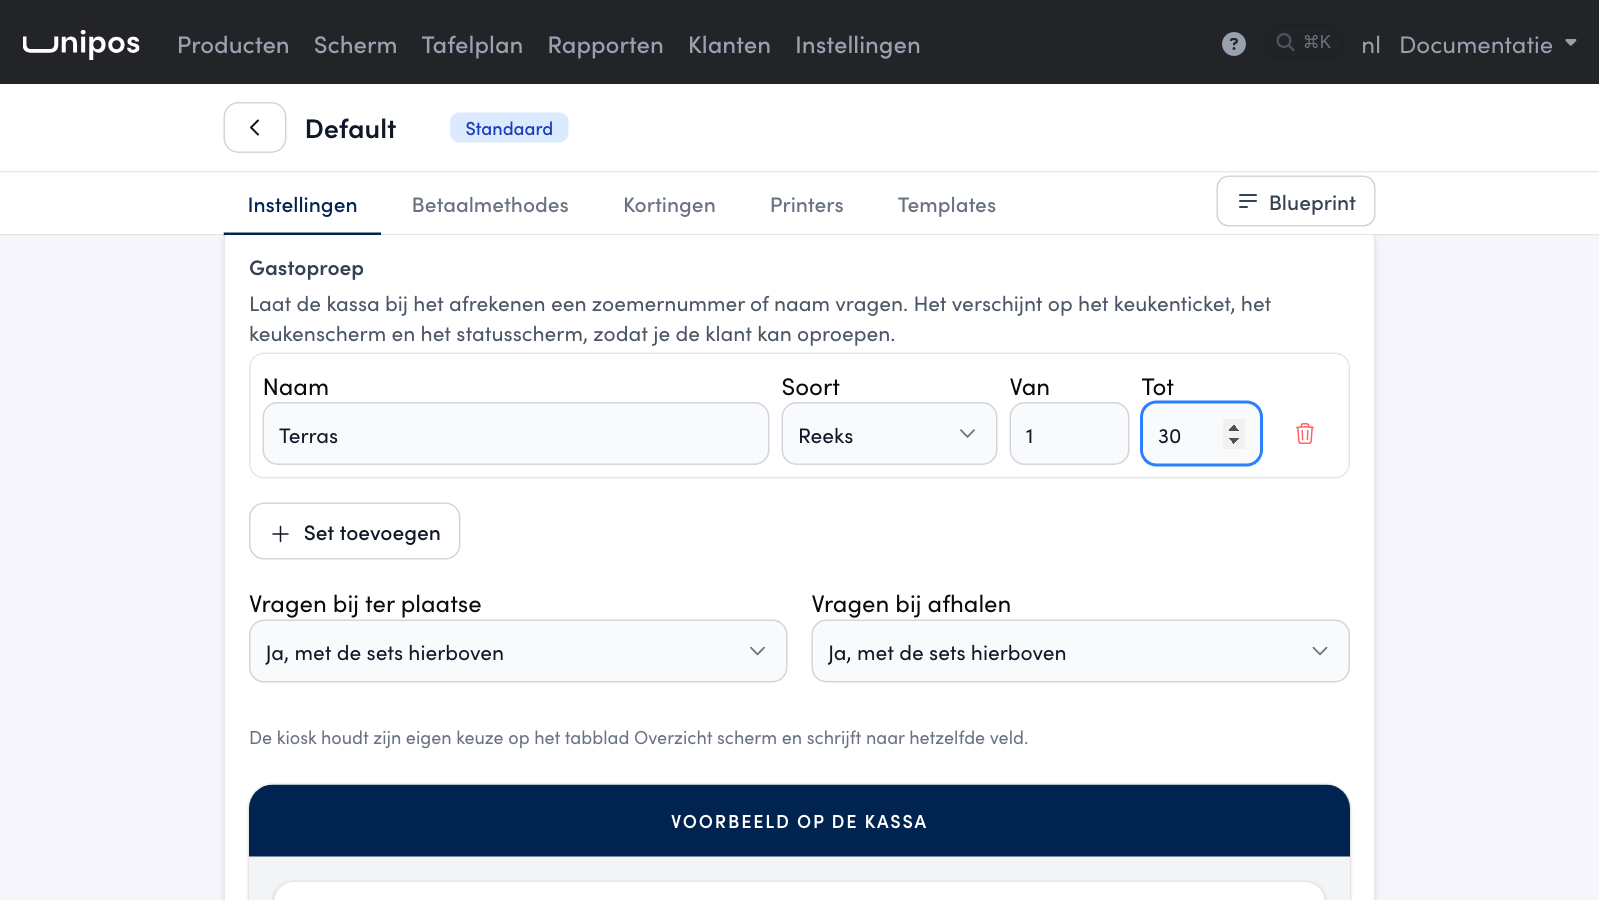This screenshot has width=1599, height=900.
Task: Open the Vragen bij afhalen dropdown
Action: pos(1080,651)
